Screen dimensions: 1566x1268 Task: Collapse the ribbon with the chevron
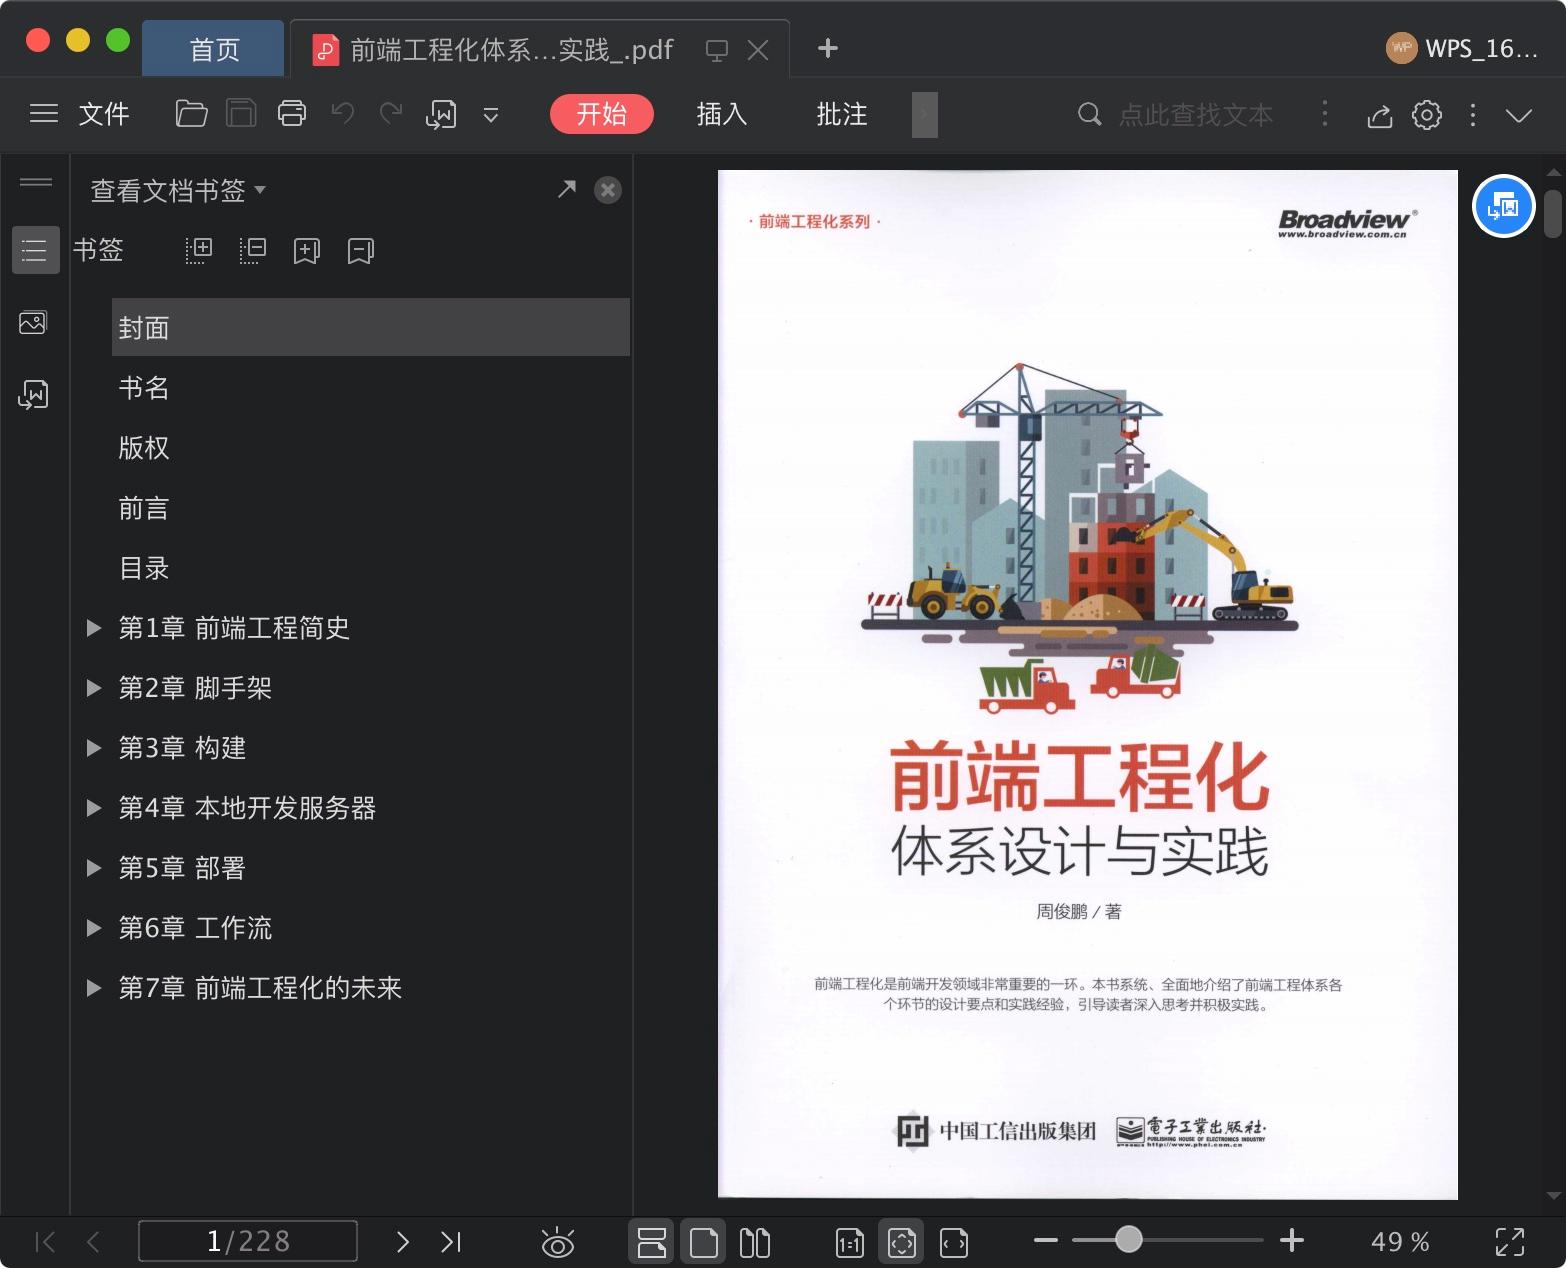pos(1519,116)
